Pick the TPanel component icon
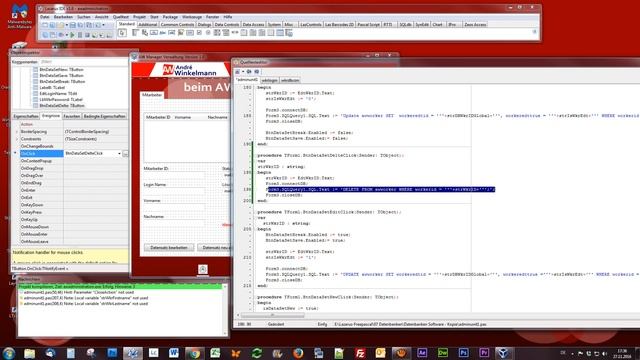The image size is (640, 360). (x=271, y=33)
